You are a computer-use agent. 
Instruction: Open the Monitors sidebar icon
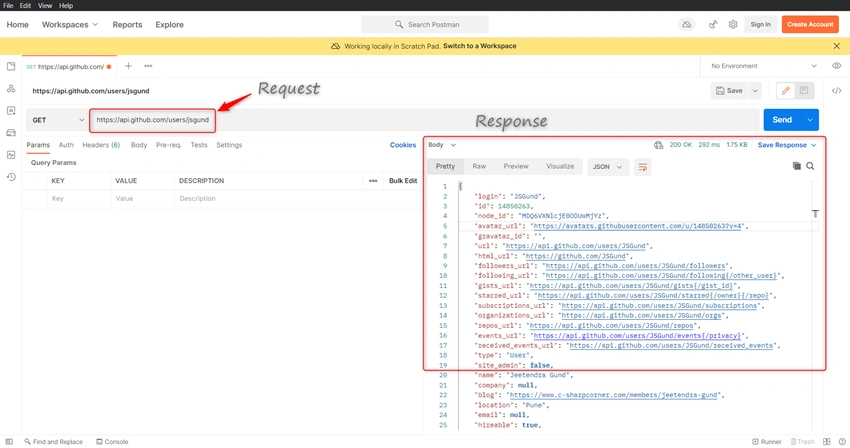(11, 155)
